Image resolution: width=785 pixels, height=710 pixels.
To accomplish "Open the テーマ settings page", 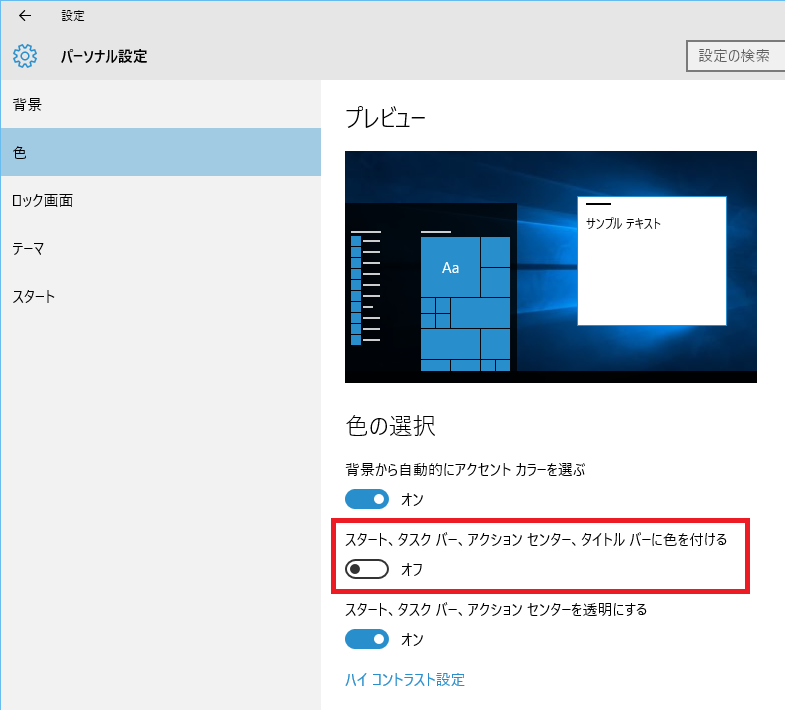I will point(161,248).
